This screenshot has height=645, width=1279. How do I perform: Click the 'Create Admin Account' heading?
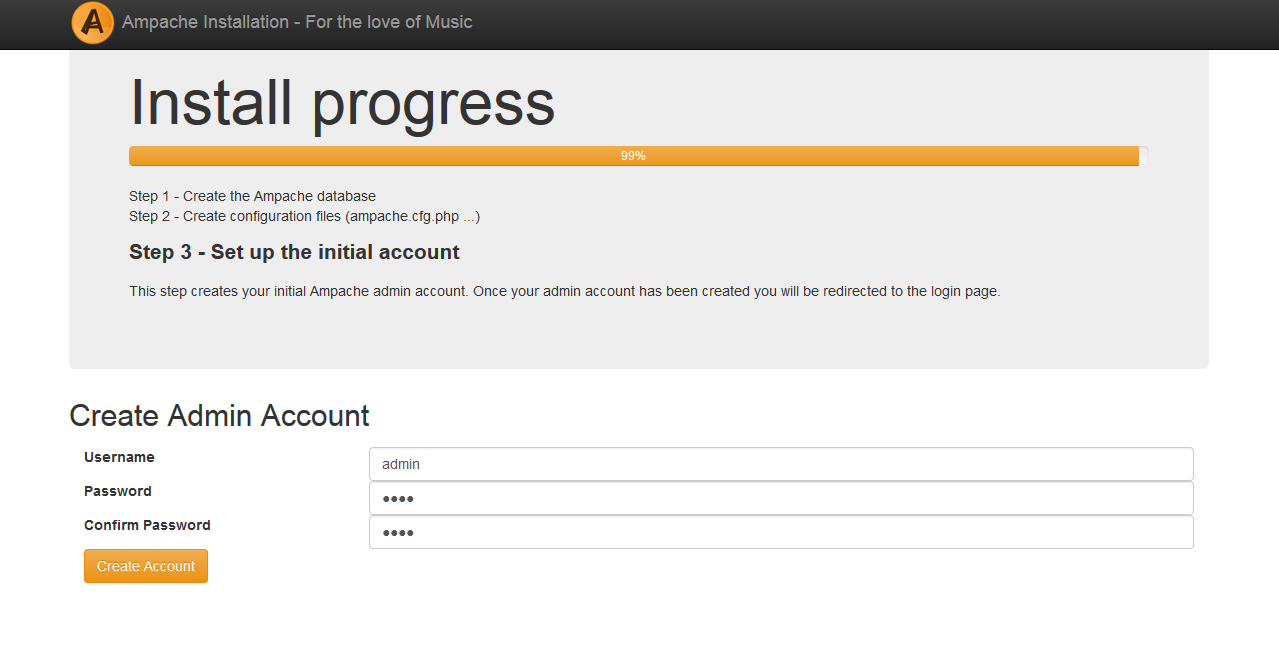(219, 415)
